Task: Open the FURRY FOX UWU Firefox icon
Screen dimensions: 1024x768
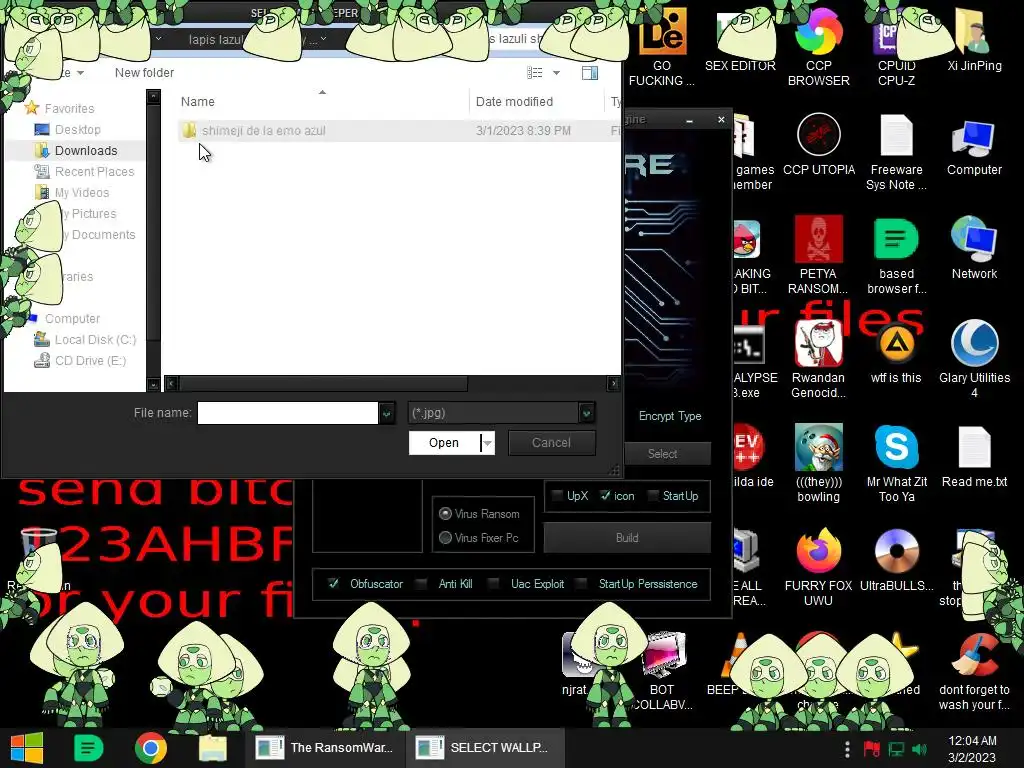Action: coord(818,567)
